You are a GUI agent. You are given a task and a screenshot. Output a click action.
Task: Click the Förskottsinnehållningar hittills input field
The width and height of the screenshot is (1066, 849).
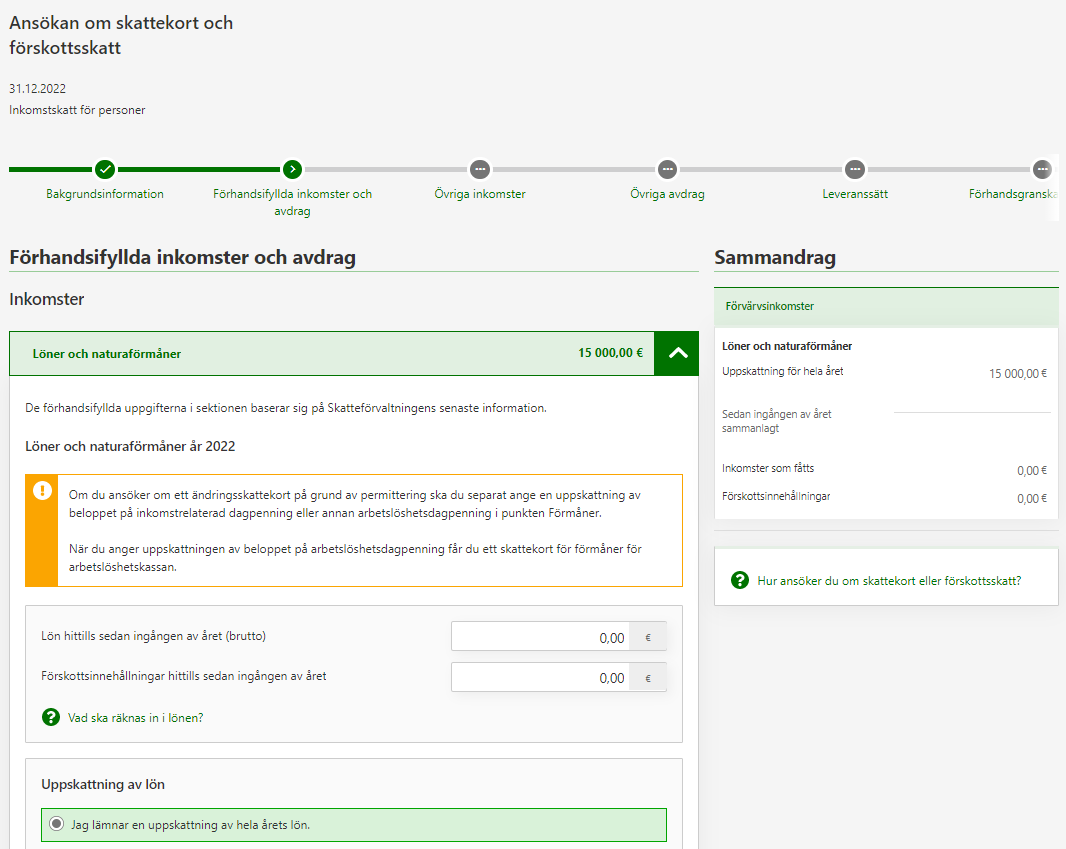click(540, 677)
